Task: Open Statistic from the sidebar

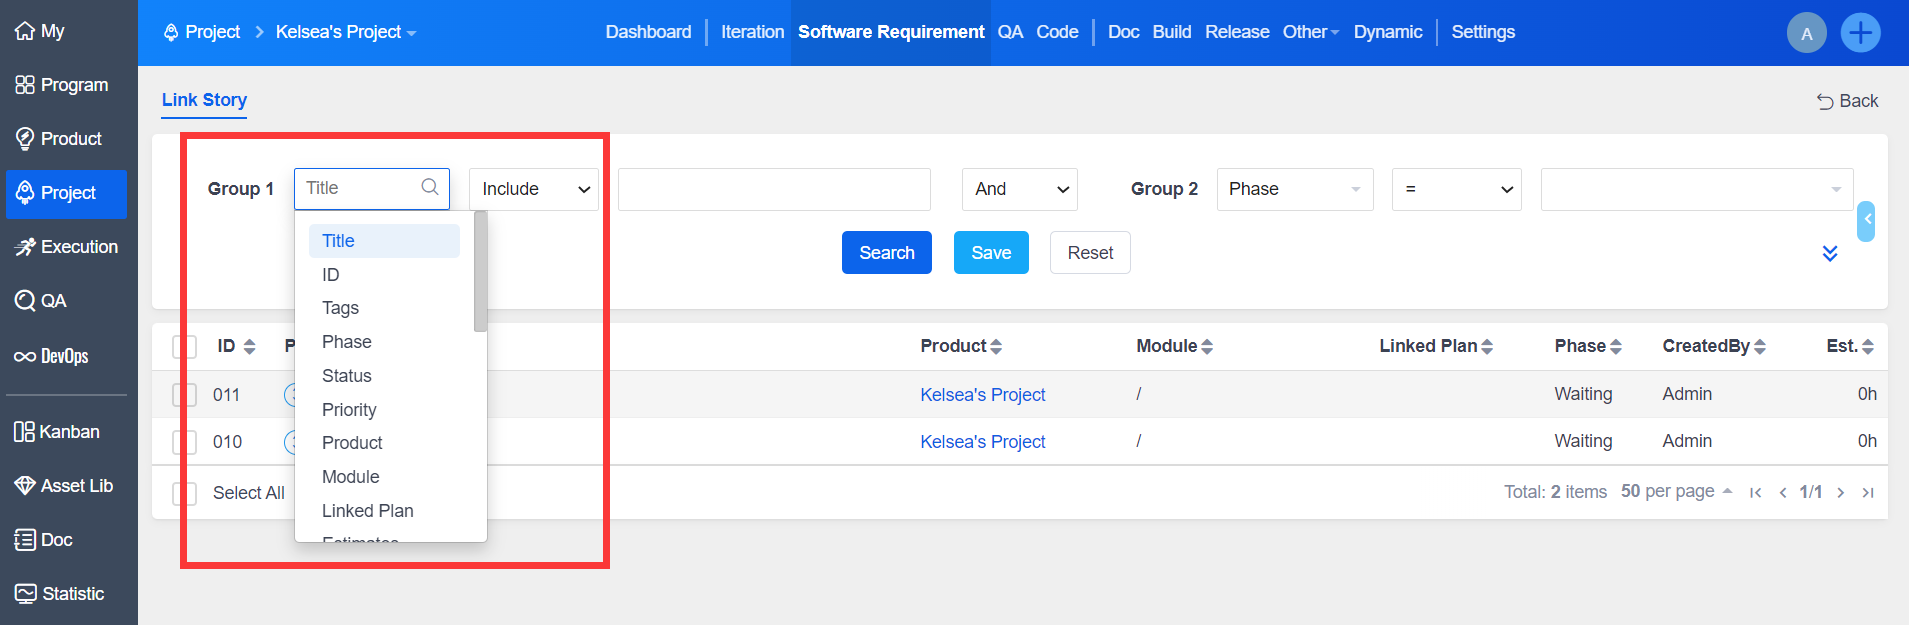Action: pos(60,594)
